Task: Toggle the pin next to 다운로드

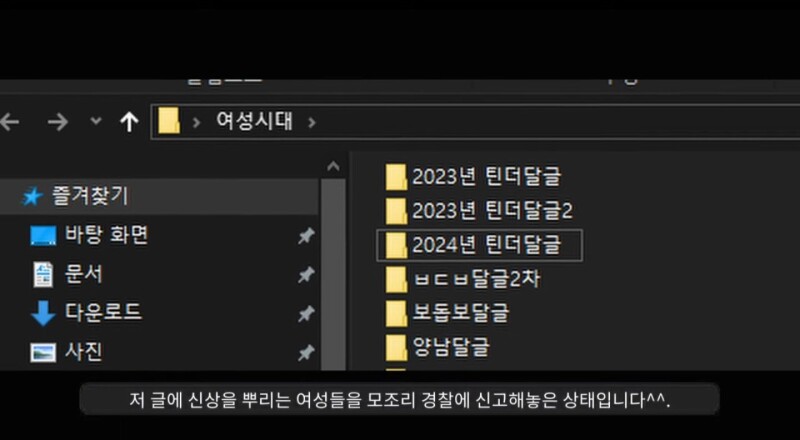Action: pos(305,314)
